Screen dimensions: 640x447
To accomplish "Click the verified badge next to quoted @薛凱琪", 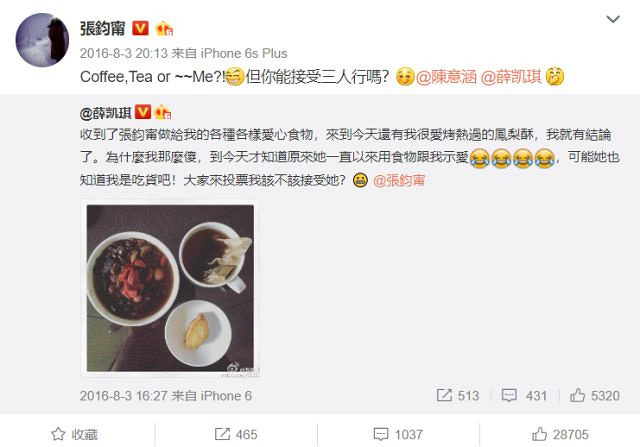I will pos(143,112).
